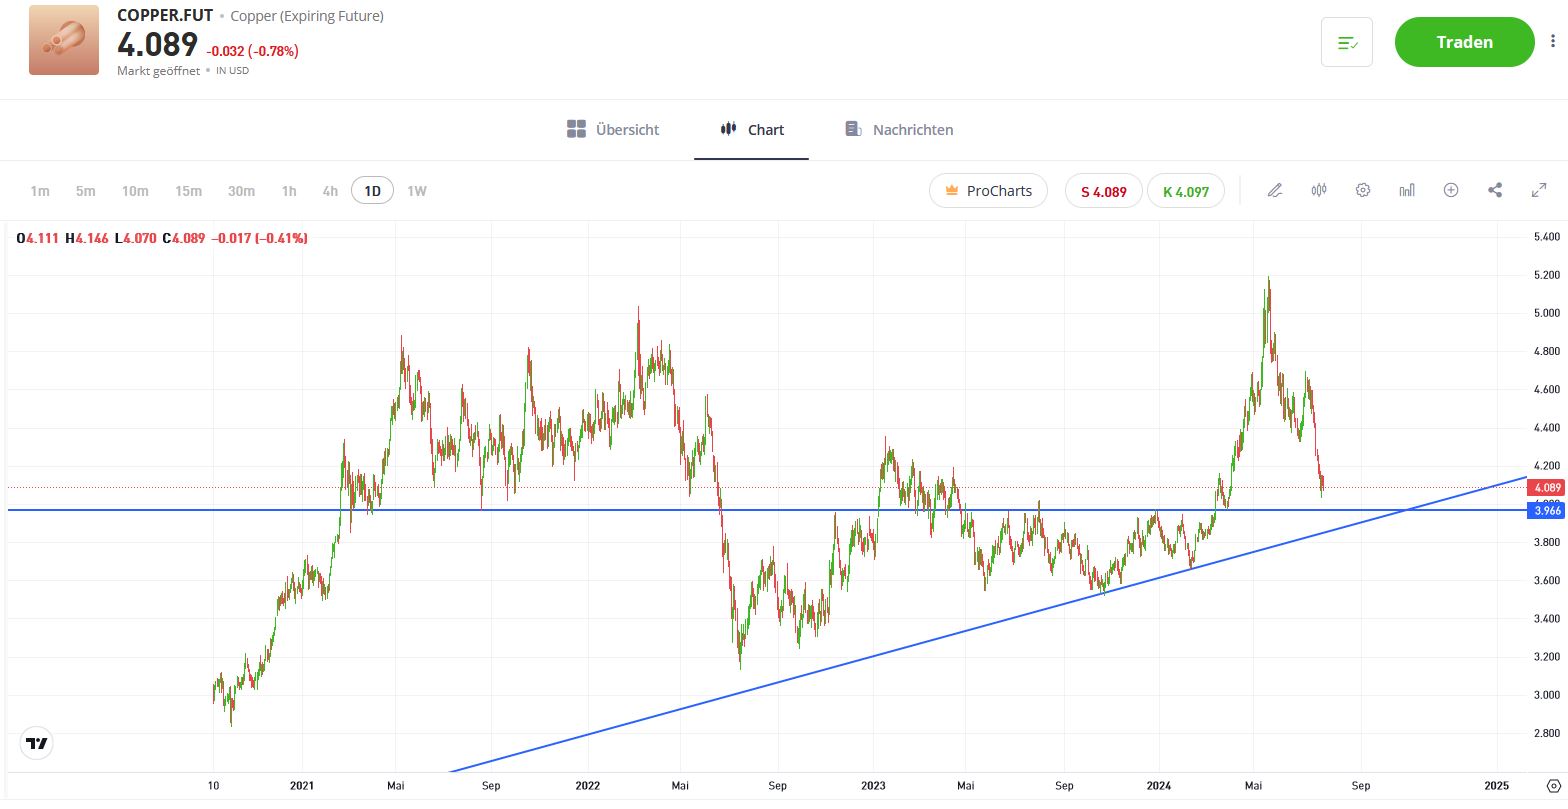This screenshot has height=809, width=1568.
Task: Open the Nachrichten tab
Action: click(x=898, y=130)
